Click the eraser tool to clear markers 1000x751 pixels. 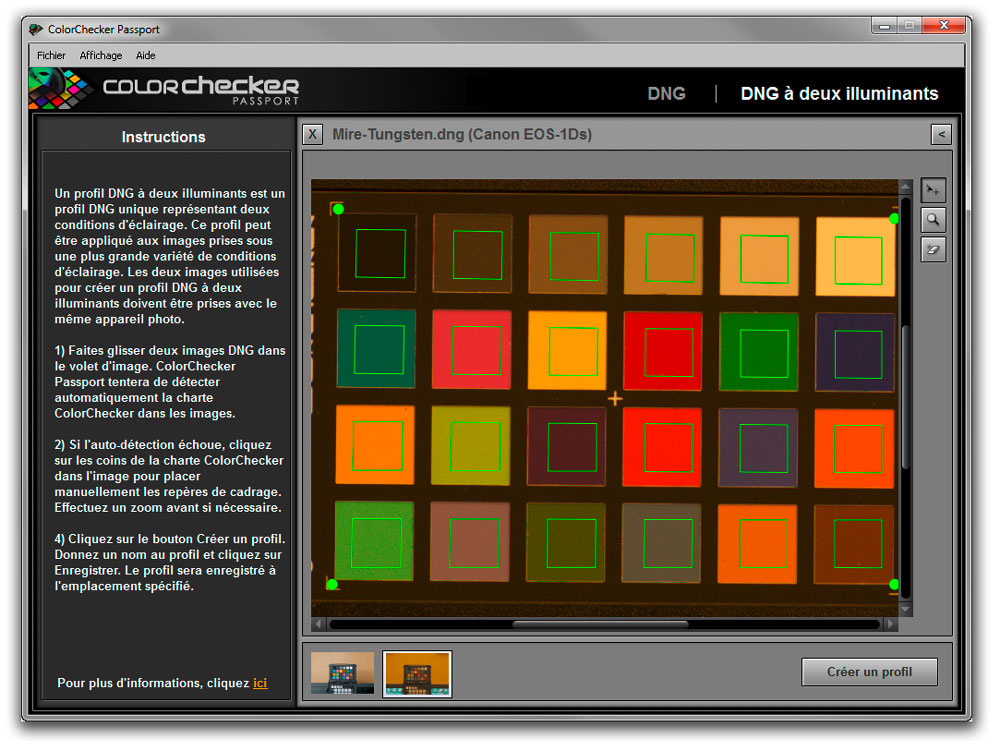933,249
